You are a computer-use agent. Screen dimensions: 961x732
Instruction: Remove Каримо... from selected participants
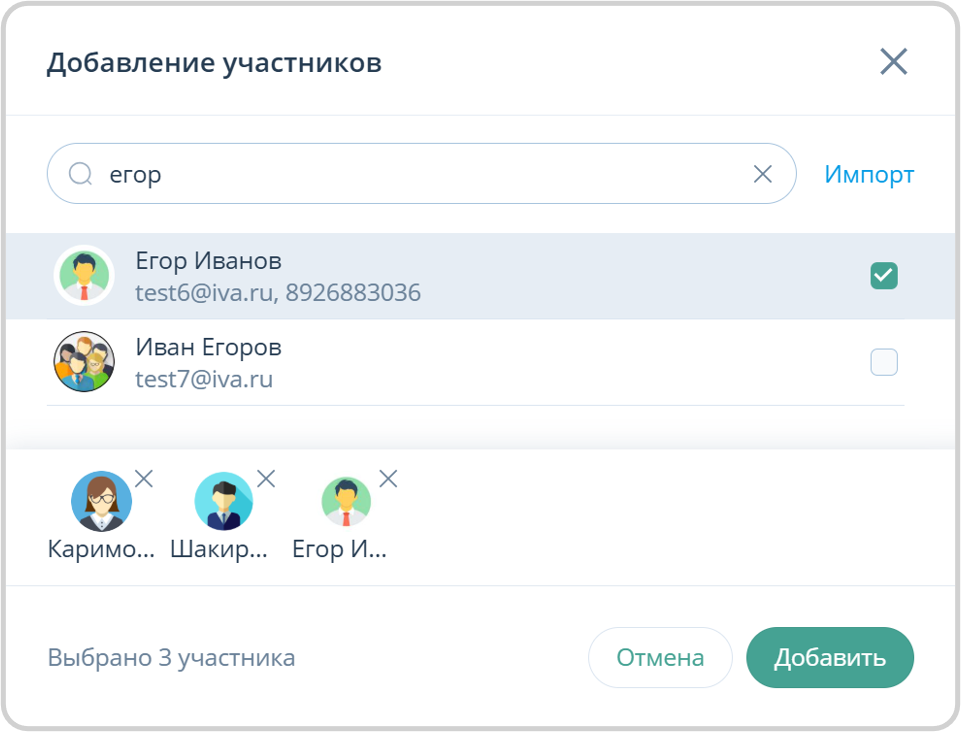pos(144,479)
